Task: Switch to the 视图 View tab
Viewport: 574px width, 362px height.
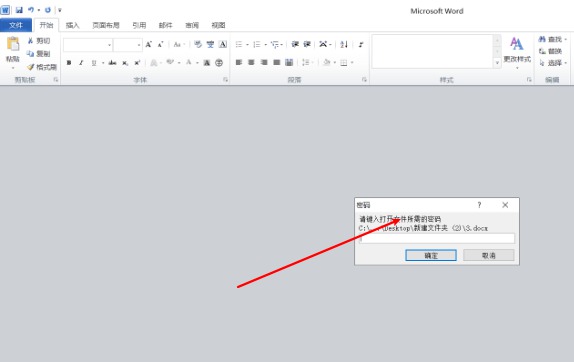Action: pyautogui.click(x=218, y=25)
